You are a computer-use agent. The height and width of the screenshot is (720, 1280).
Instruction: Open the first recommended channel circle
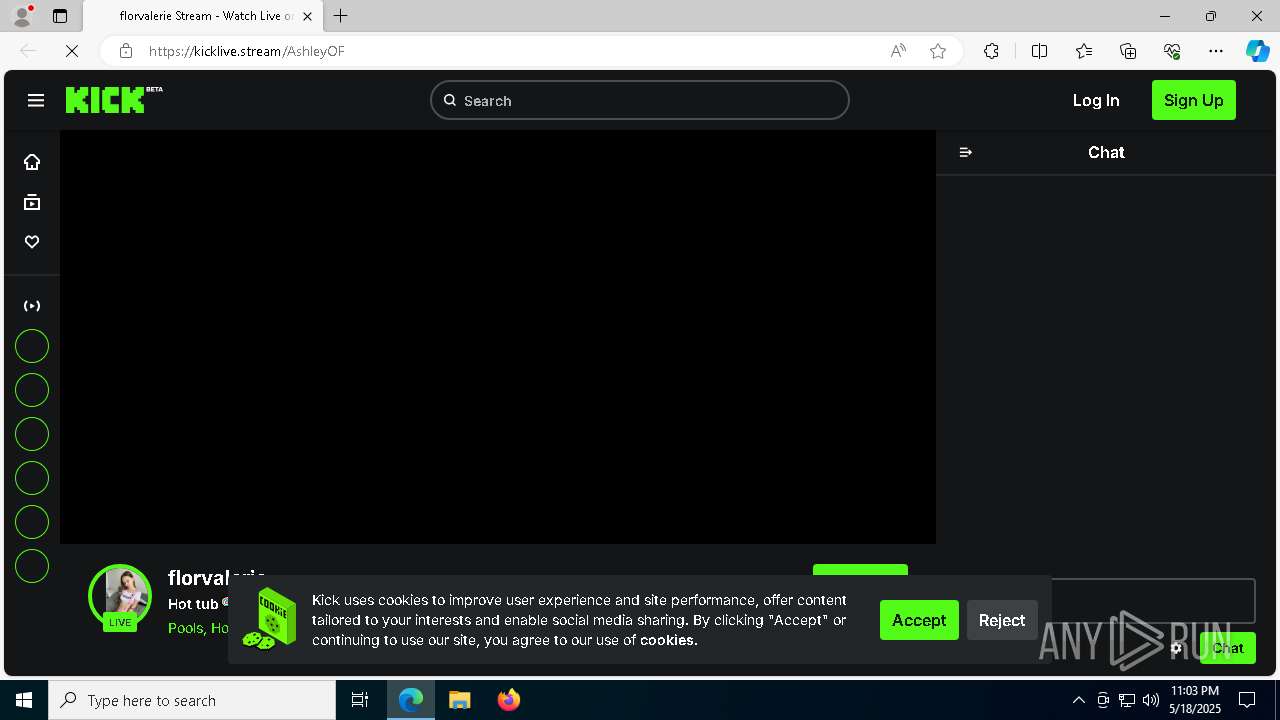click(32, 346)
